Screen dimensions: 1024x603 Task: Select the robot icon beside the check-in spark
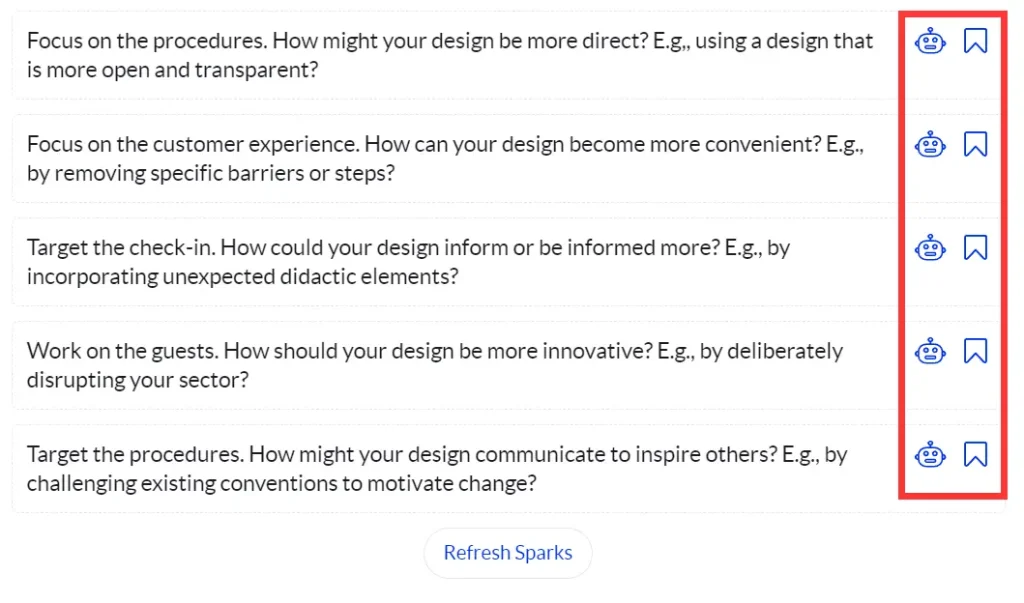coord(931,247)
